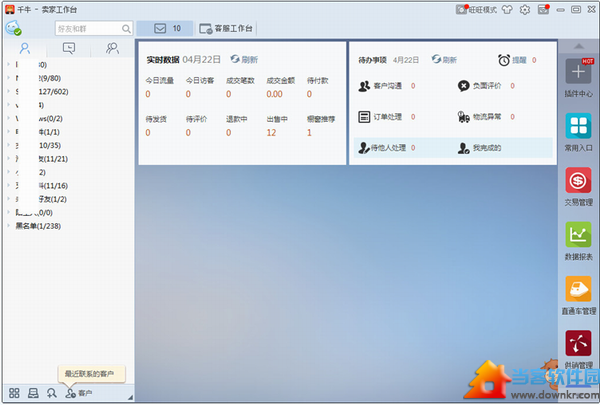Click the 负面评价 icon
The height and width of the screenshot is (405, 600).
pos(463,86)
